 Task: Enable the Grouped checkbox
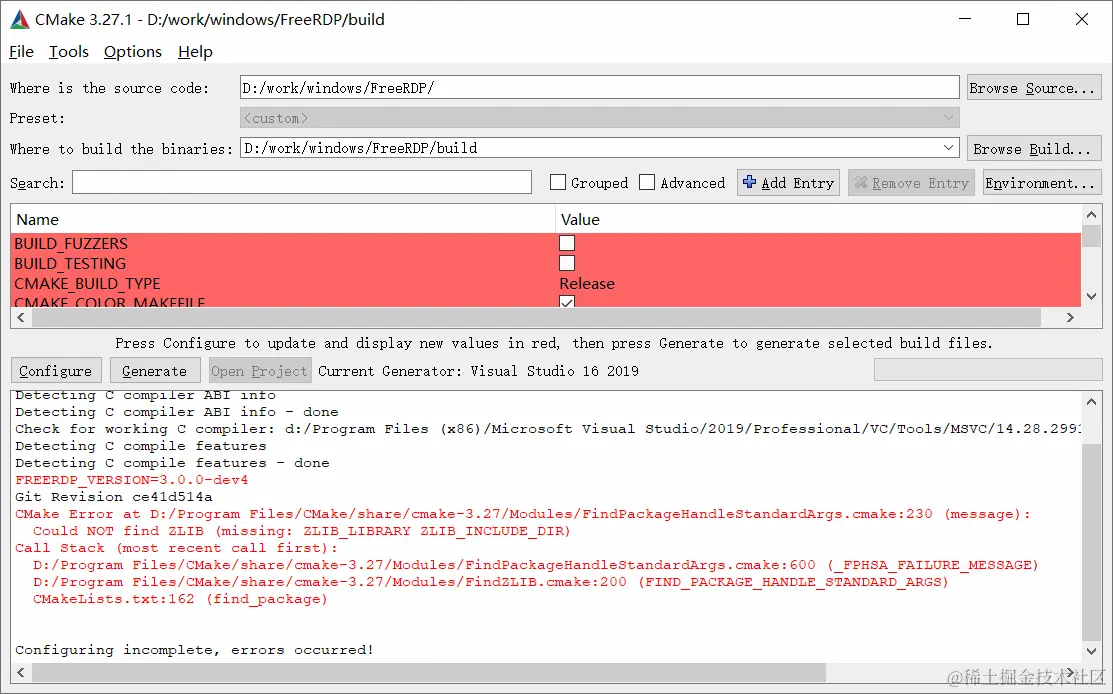557,182
